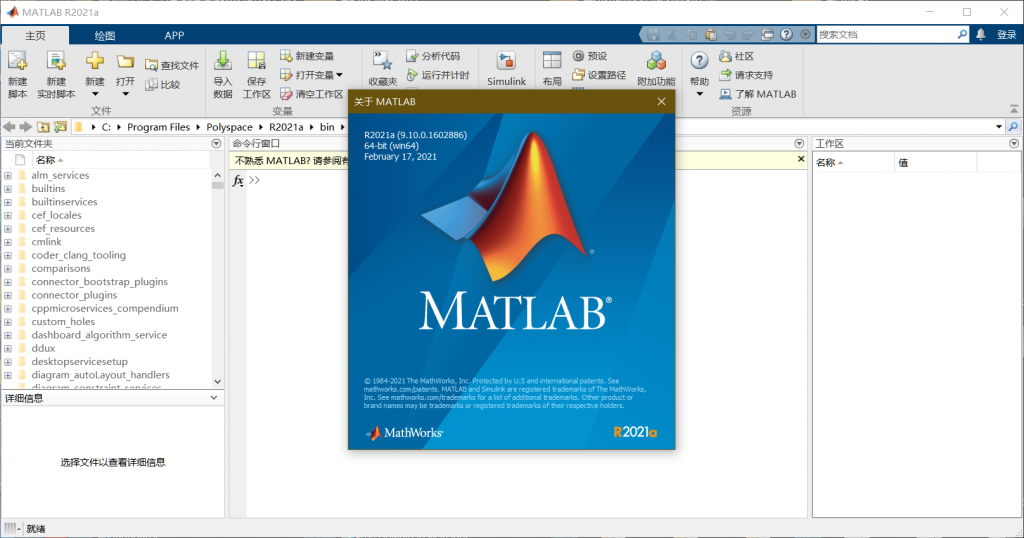Screen dimensions: 1024x538
Task: Open the 布局 layout menu
Action: 552,69
